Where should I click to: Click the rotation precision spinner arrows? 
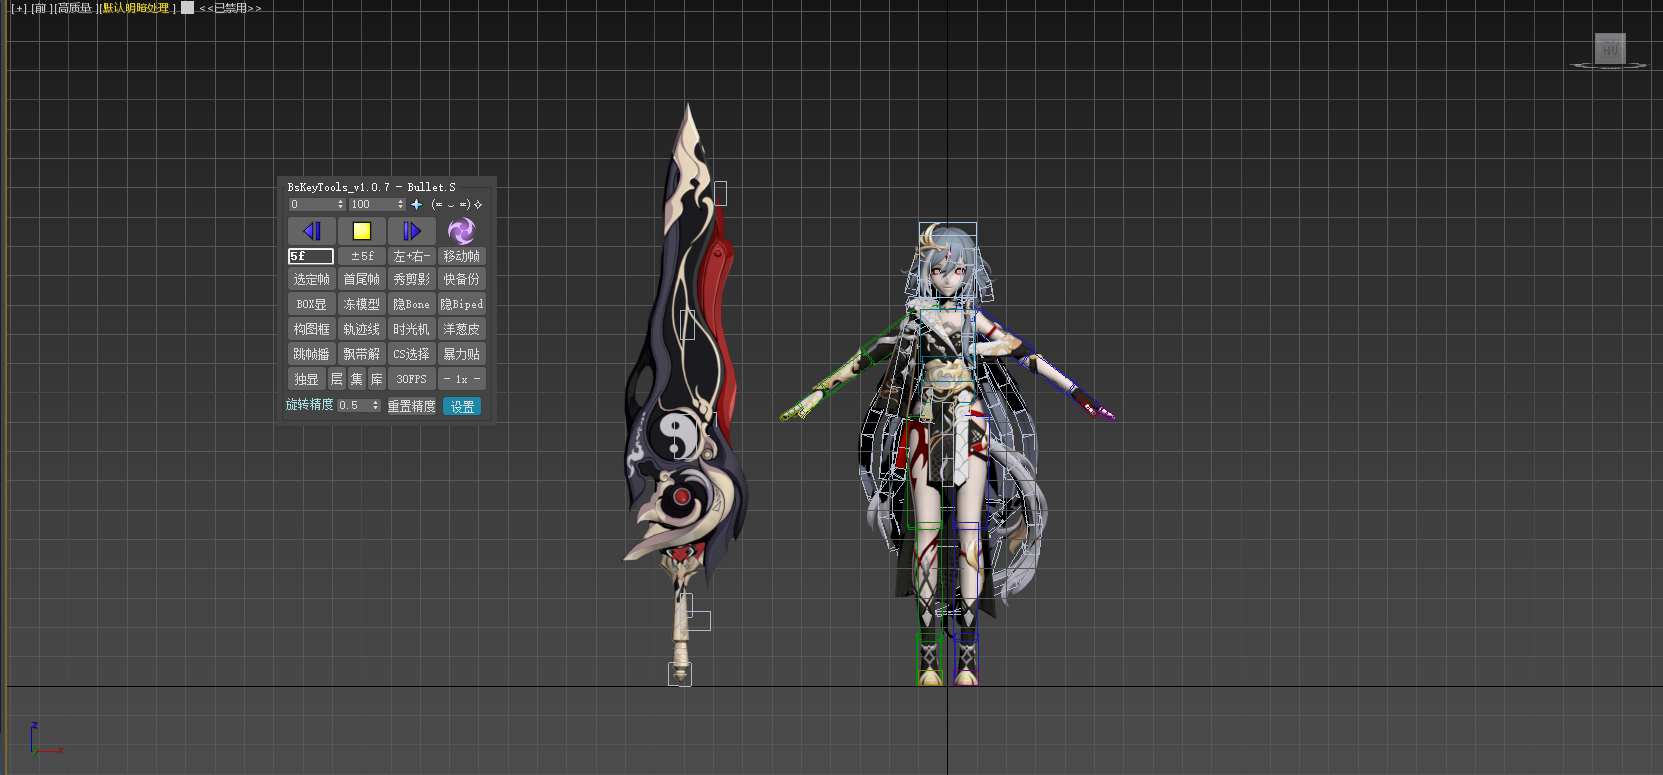click(x=376, y=405)
